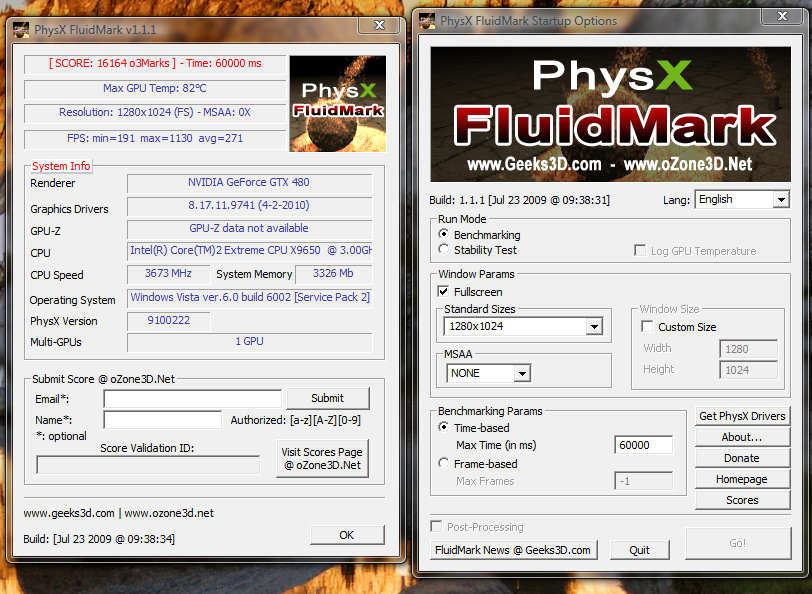Click the Max Frames -1 field
The image size is (812, 594).
pos(643,481)
